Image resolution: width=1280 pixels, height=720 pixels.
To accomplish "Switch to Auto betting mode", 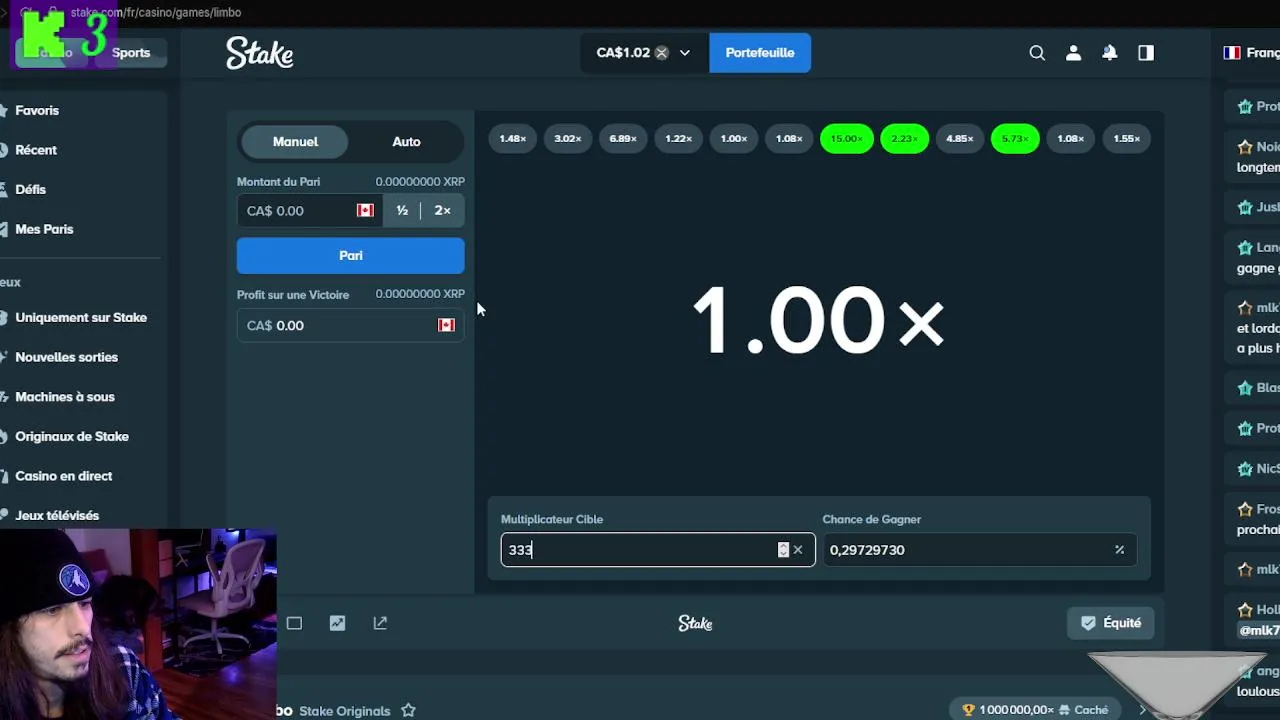I will 406,142.
